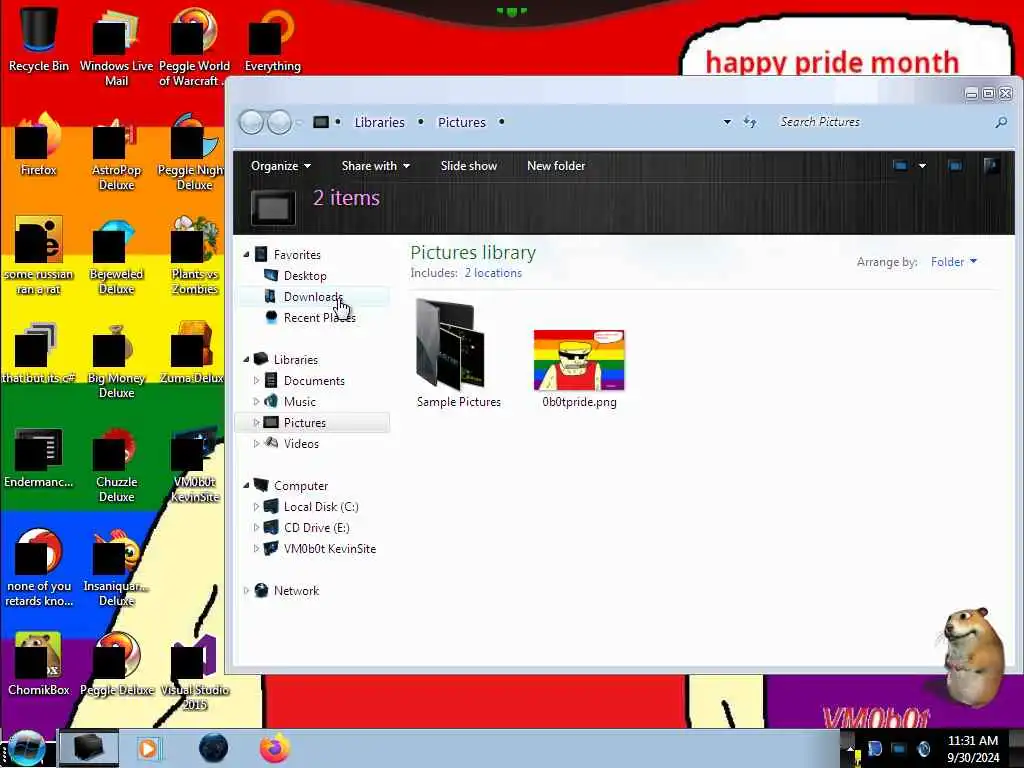Show hidden system tray icons
The width and height of the screenshot is (1024, 768).
click(x=850, y=748)
